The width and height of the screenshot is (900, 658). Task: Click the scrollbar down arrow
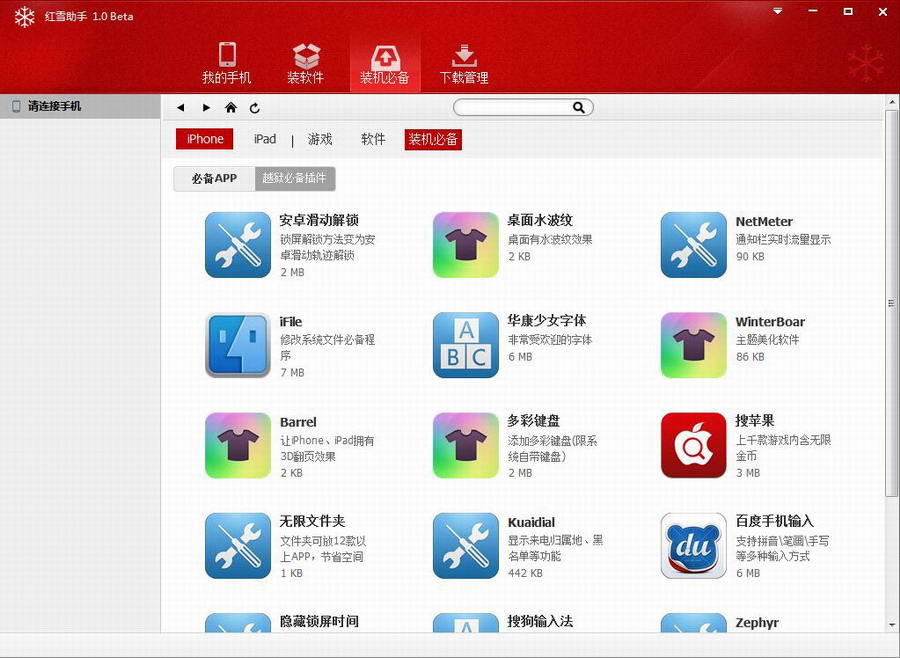891,625
